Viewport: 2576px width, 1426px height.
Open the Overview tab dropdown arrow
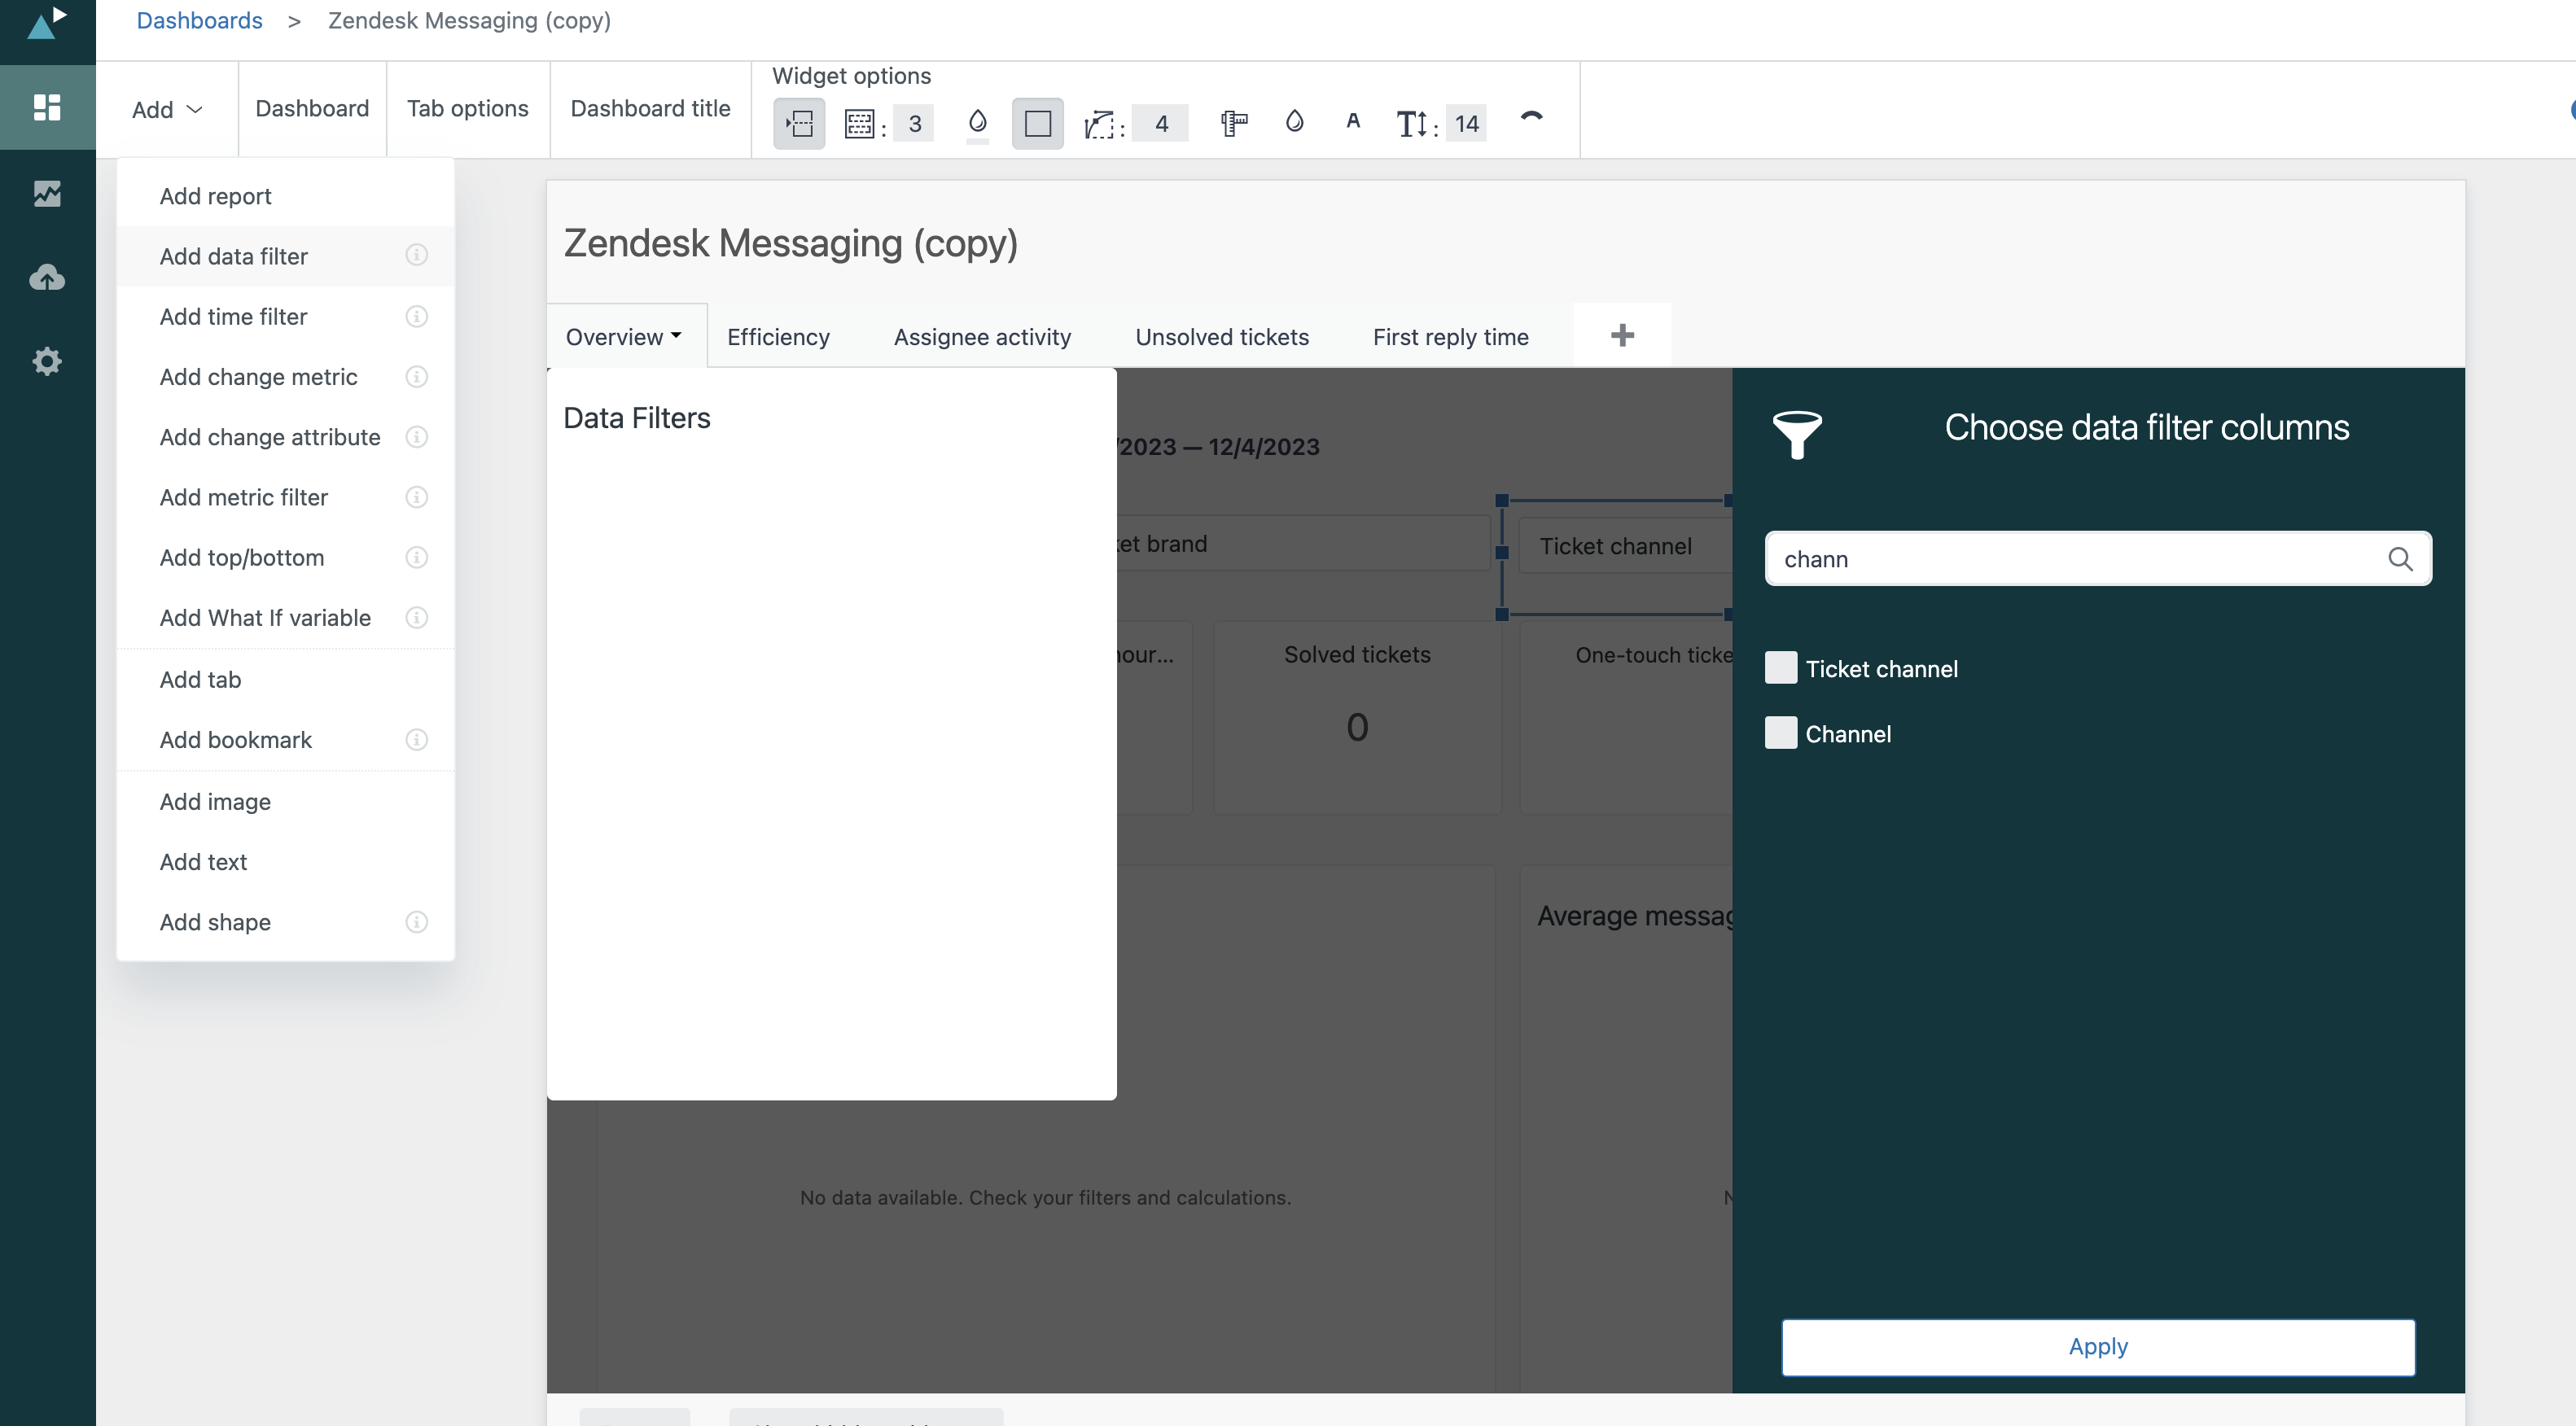click(677, 336)
